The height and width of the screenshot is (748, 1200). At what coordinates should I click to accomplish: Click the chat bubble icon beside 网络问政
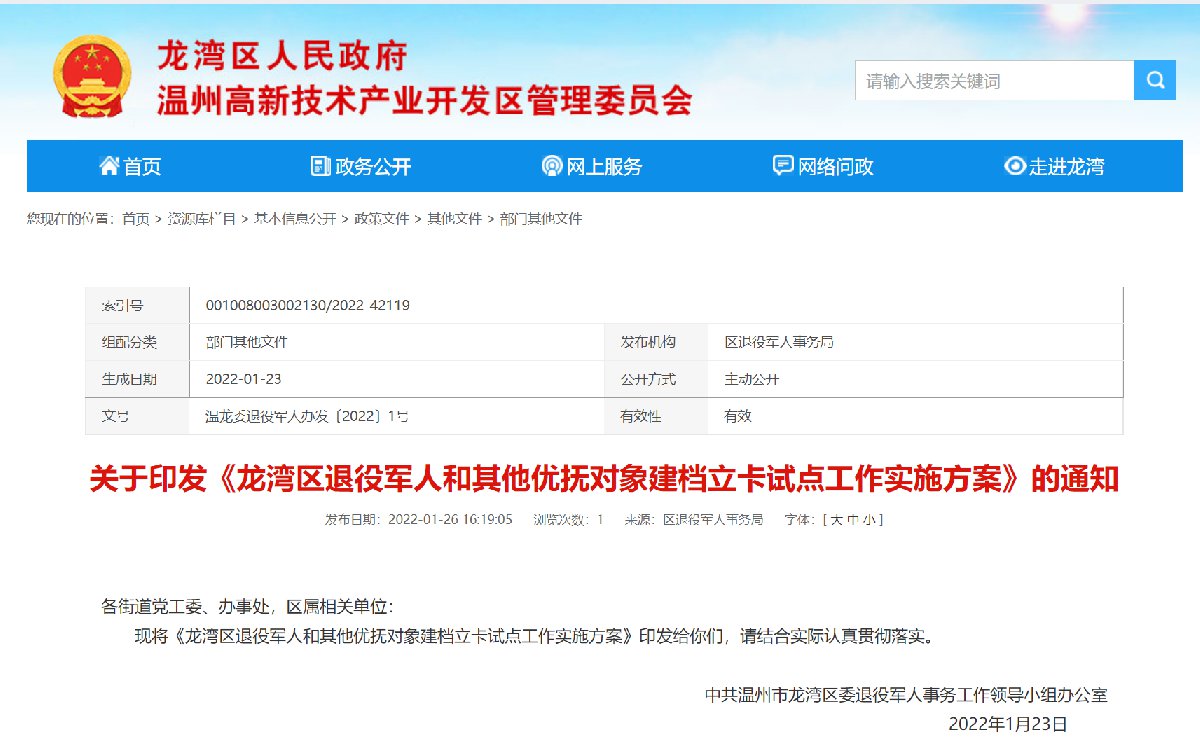(783, 166)
